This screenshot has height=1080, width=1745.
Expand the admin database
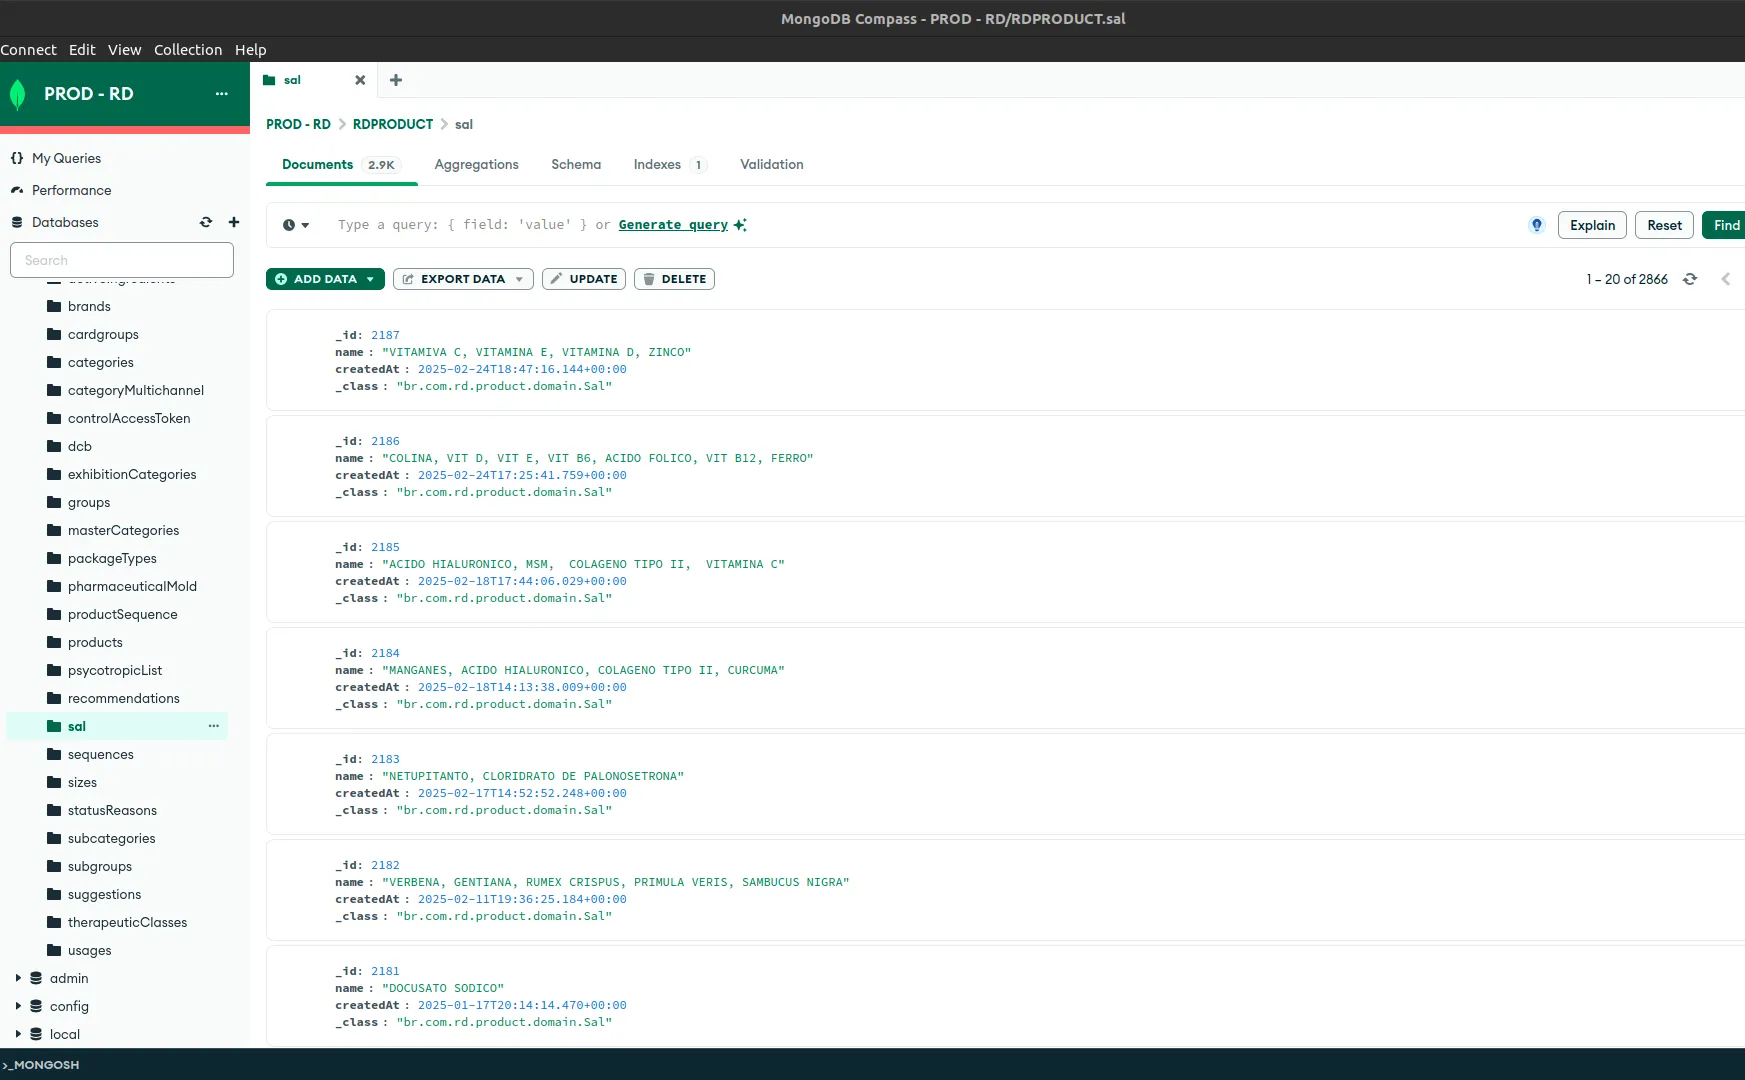pos(18,978)
